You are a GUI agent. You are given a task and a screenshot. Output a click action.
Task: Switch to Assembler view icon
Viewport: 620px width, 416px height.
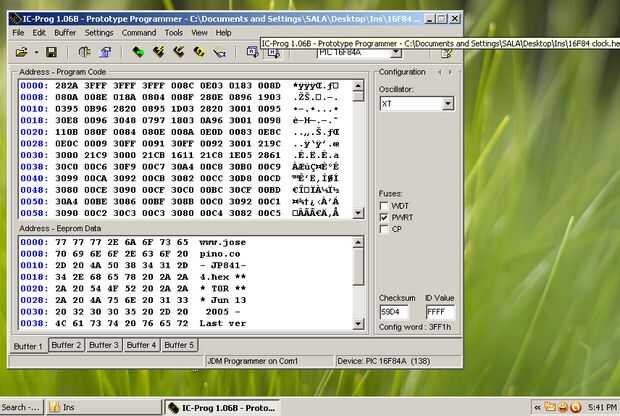(x=252, y=52)
